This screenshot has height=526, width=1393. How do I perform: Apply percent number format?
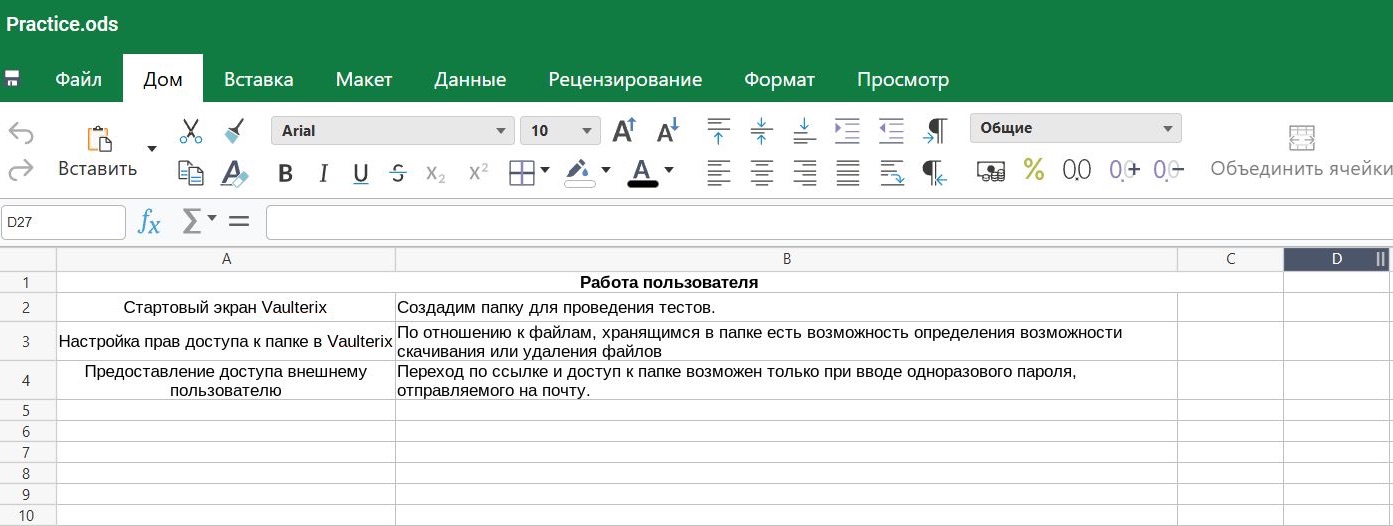(x=1034, y=170)
